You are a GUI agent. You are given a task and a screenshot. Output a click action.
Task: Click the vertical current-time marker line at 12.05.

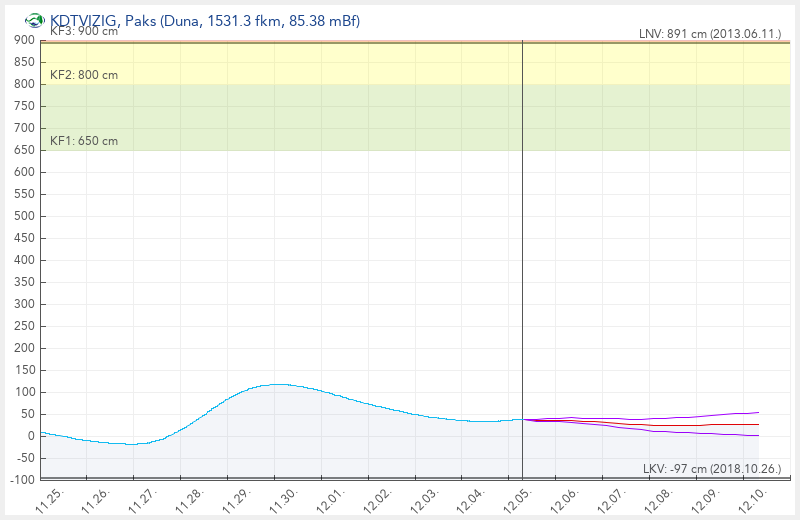point(523,250)
